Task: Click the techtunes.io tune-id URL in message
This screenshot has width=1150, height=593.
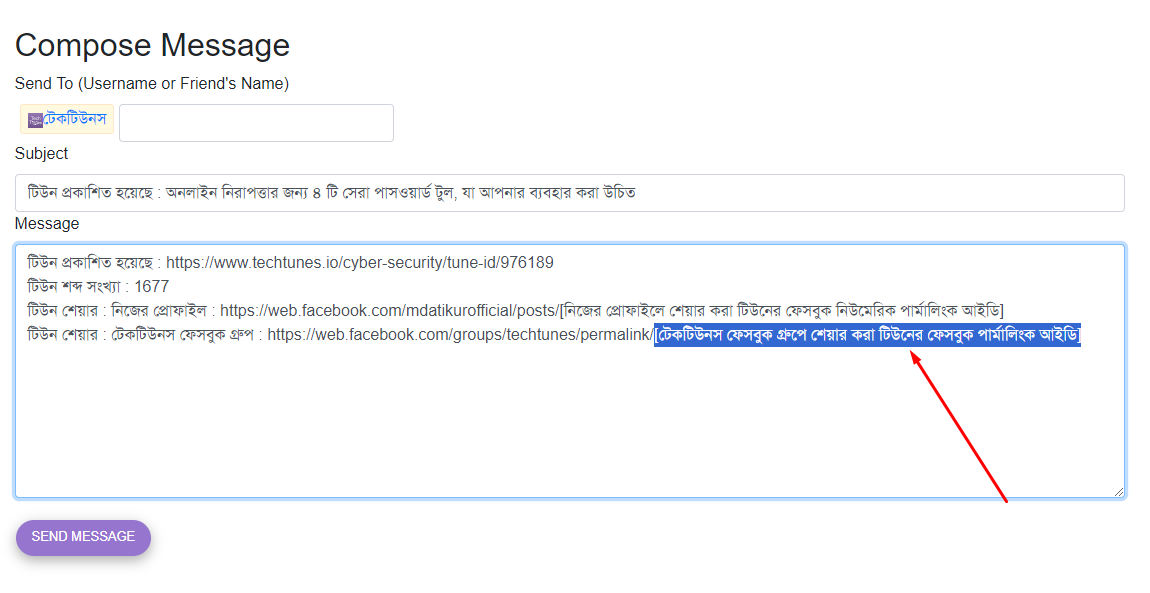Action: [359, 263]
